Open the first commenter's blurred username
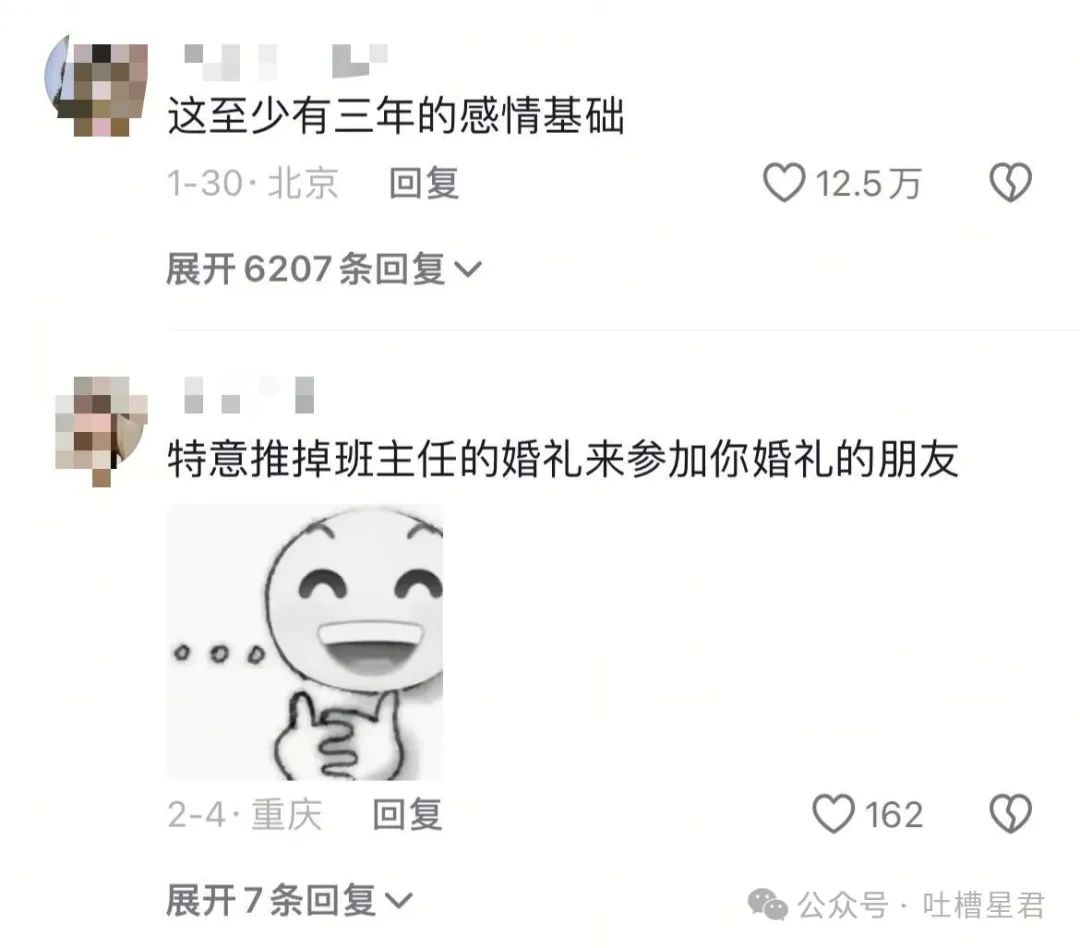The width and height of the screenshot is (1080, 948). pyautogui.click(x=286, y=61)
